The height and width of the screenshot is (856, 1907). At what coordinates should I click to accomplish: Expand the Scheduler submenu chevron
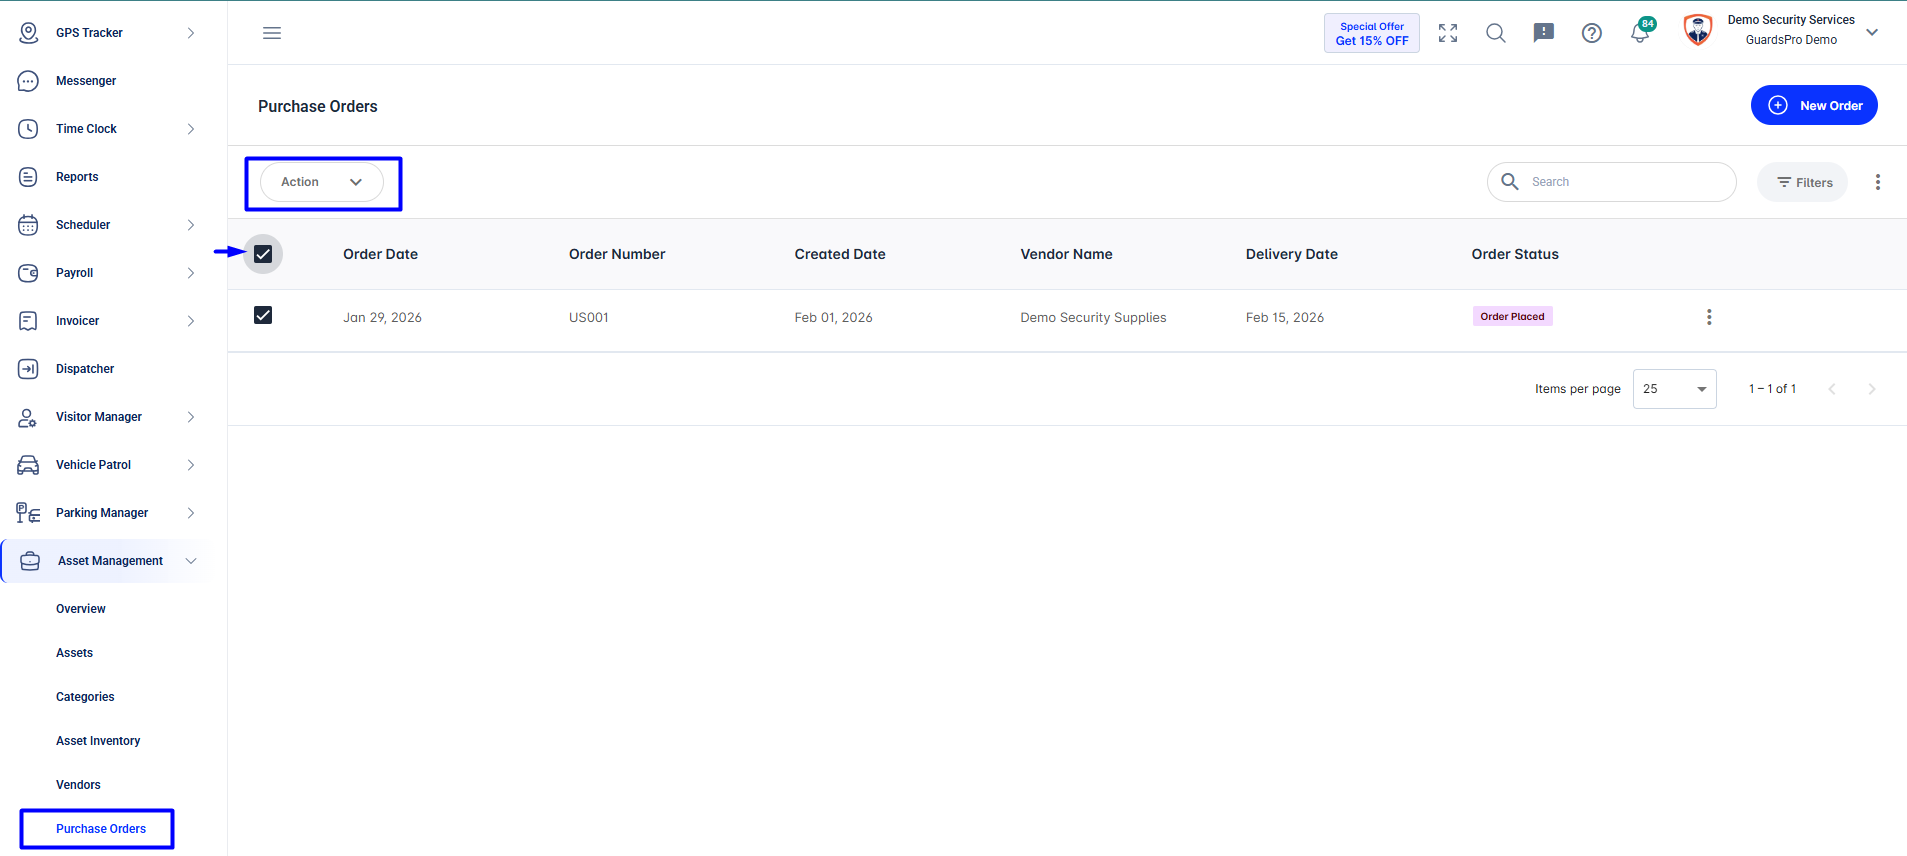click(191, 225)
